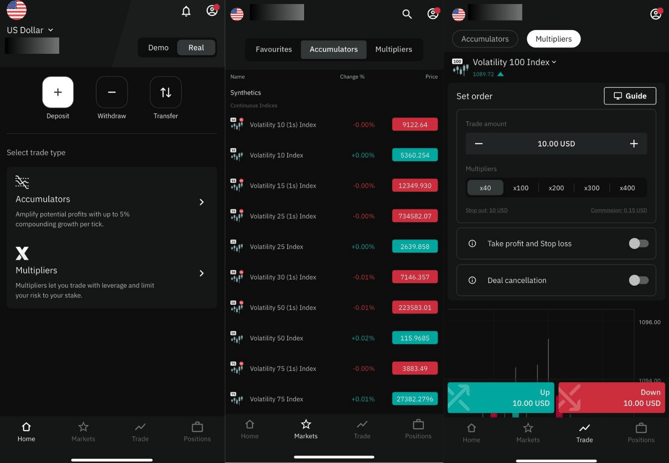Open Volatility 15 (1s) Index row

pyautogui.click(x=334, y=186)
